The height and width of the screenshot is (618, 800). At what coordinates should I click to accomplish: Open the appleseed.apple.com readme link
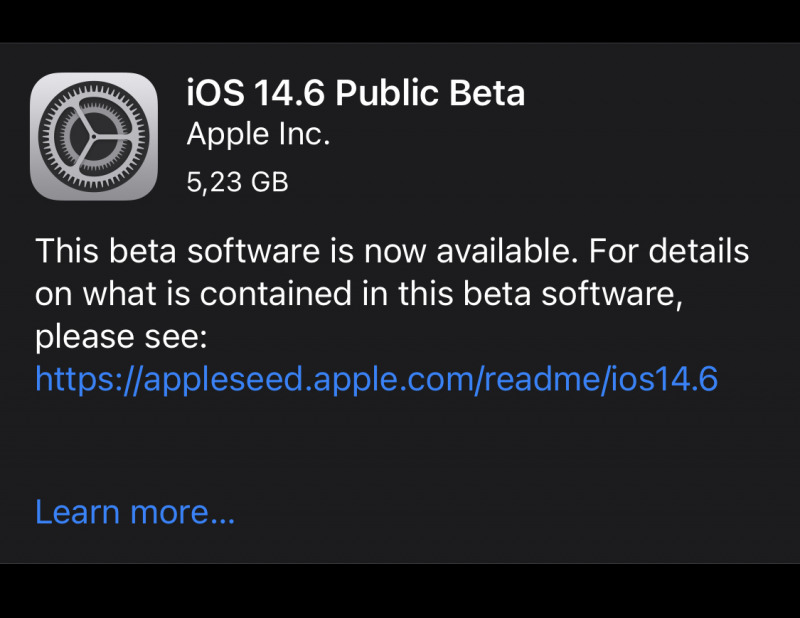pos(376,379)
